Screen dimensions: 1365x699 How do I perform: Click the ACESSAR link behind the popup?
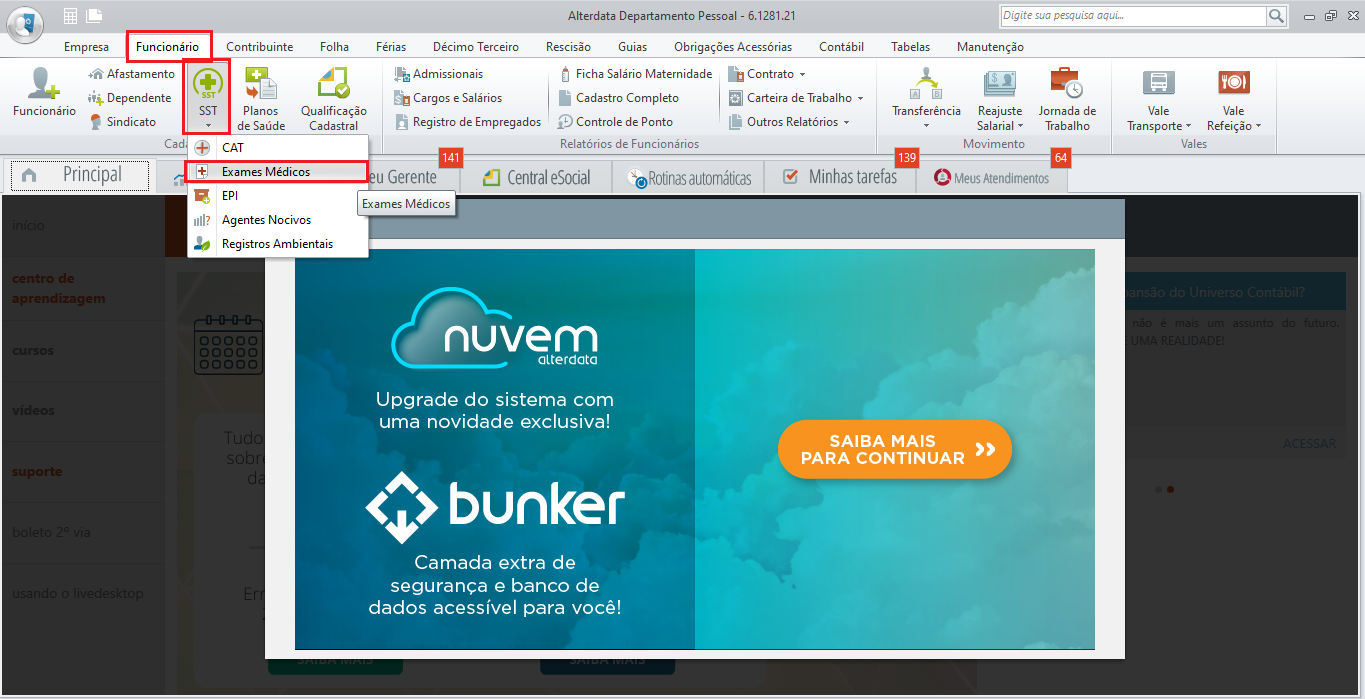(x=1309, y=444)
